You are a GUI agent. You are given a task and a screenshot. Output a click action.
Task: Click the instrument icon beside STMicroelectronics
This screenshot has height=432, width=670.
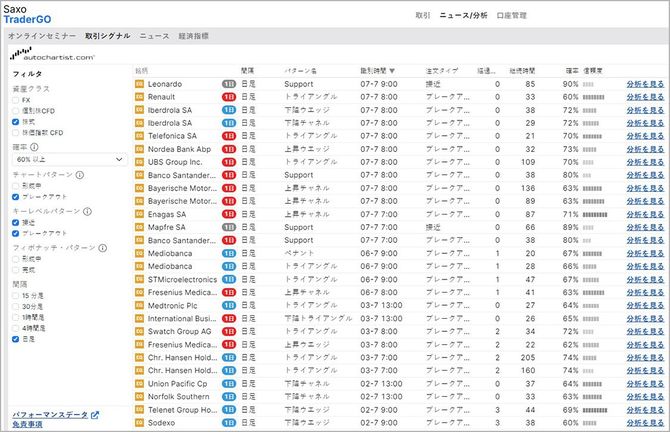pyautogui.click(x=139, y=279)
